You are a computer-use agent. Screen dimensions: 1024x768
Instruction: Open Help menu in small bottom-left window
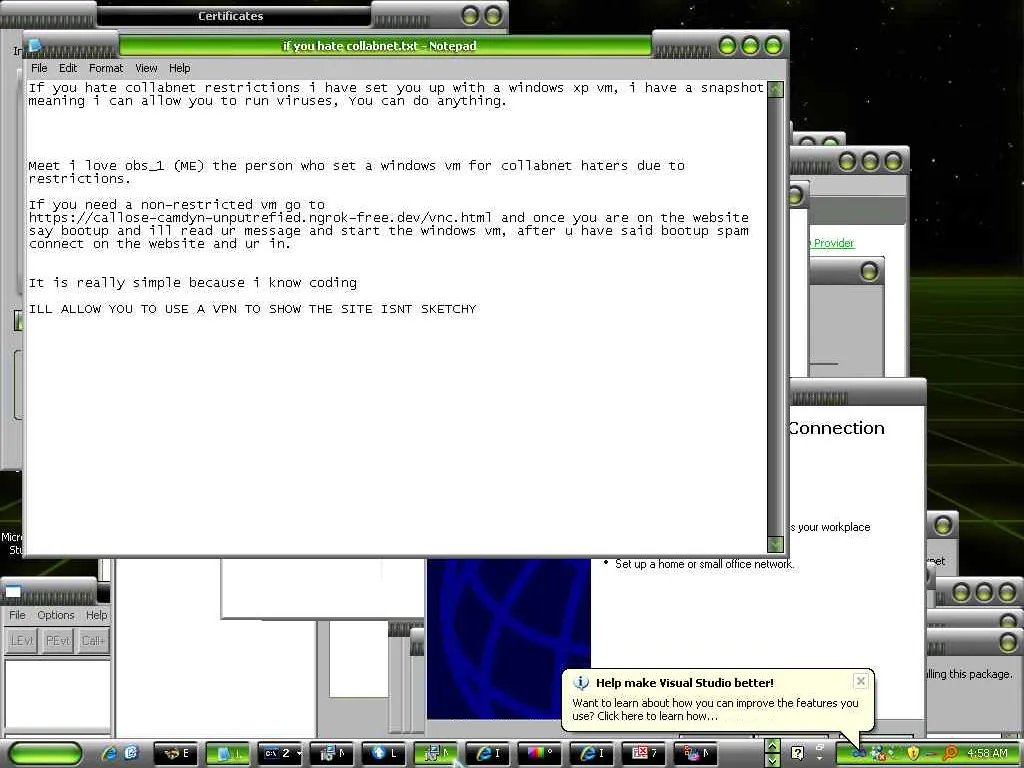[x=96, y=615]
